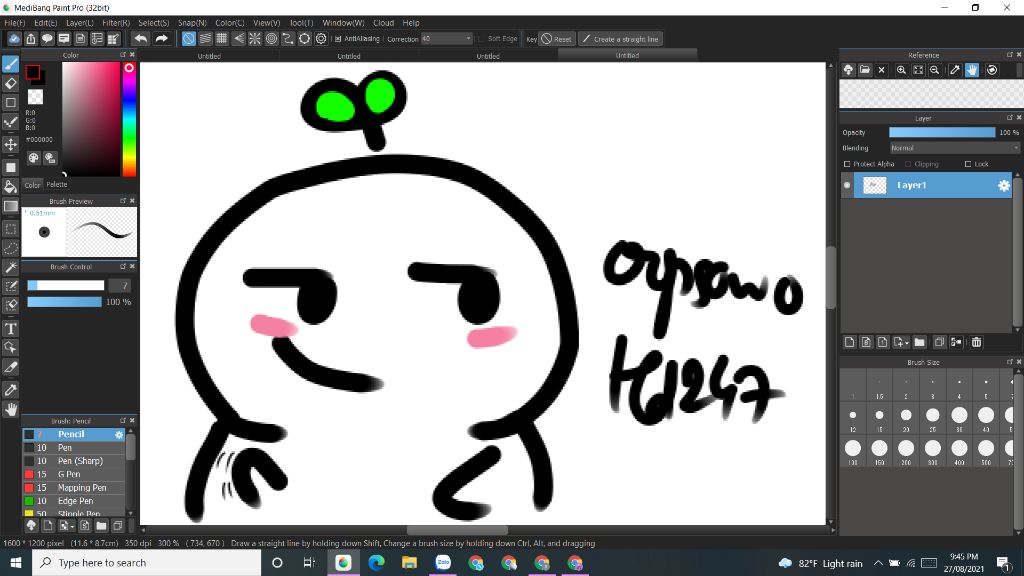Click Create a straight line button

tap(620, 39)
